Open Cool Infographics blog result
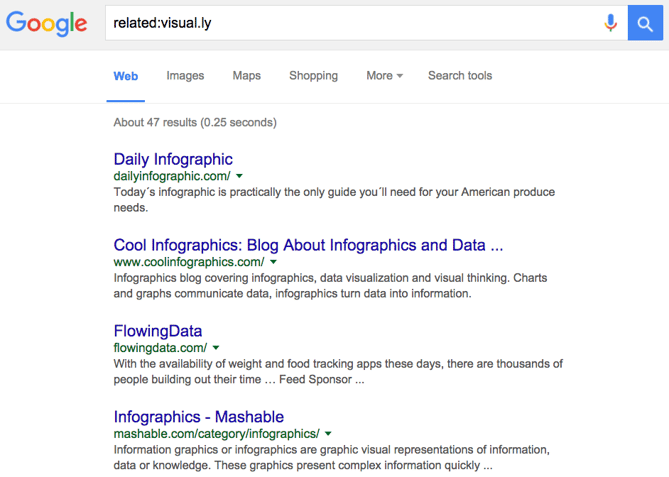669x477 pixels. click(x=308, y=245)
